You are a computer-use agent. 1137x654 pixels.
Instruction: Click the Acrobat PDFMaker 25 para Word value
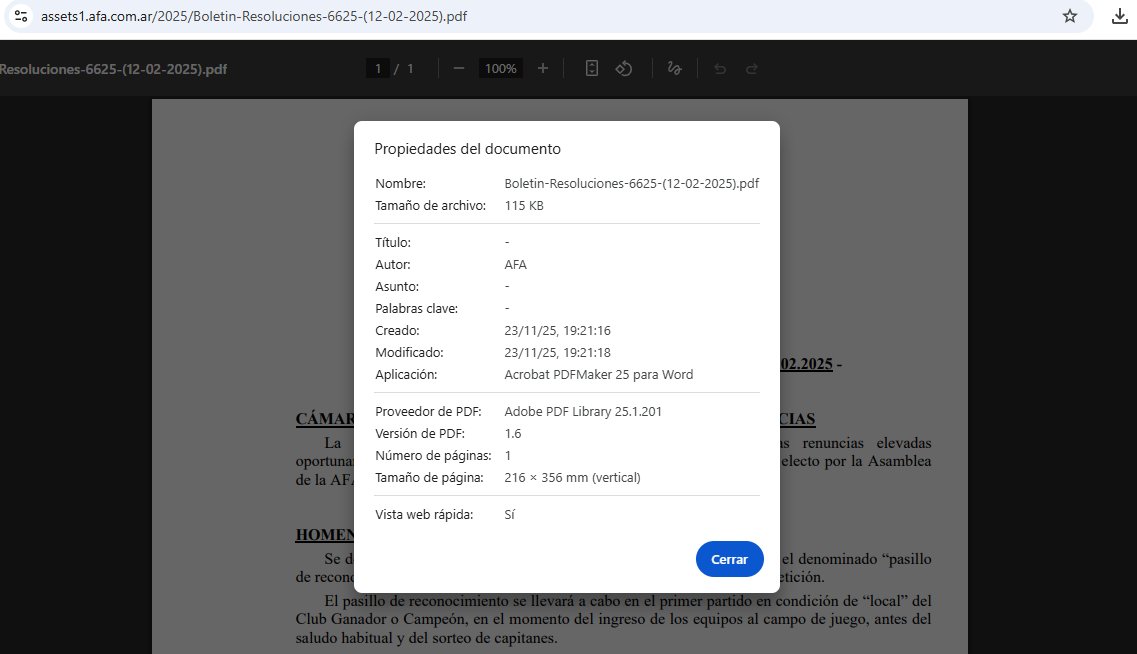[599, 374]
